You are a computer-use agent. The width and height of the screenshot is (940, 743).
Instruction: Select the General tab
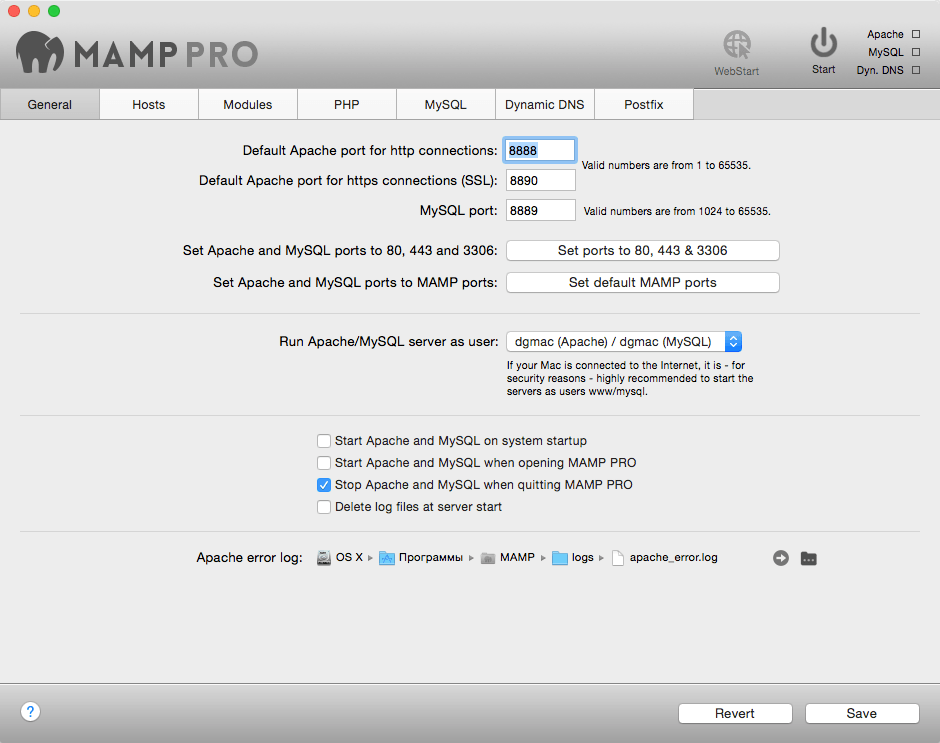[50, 104]
